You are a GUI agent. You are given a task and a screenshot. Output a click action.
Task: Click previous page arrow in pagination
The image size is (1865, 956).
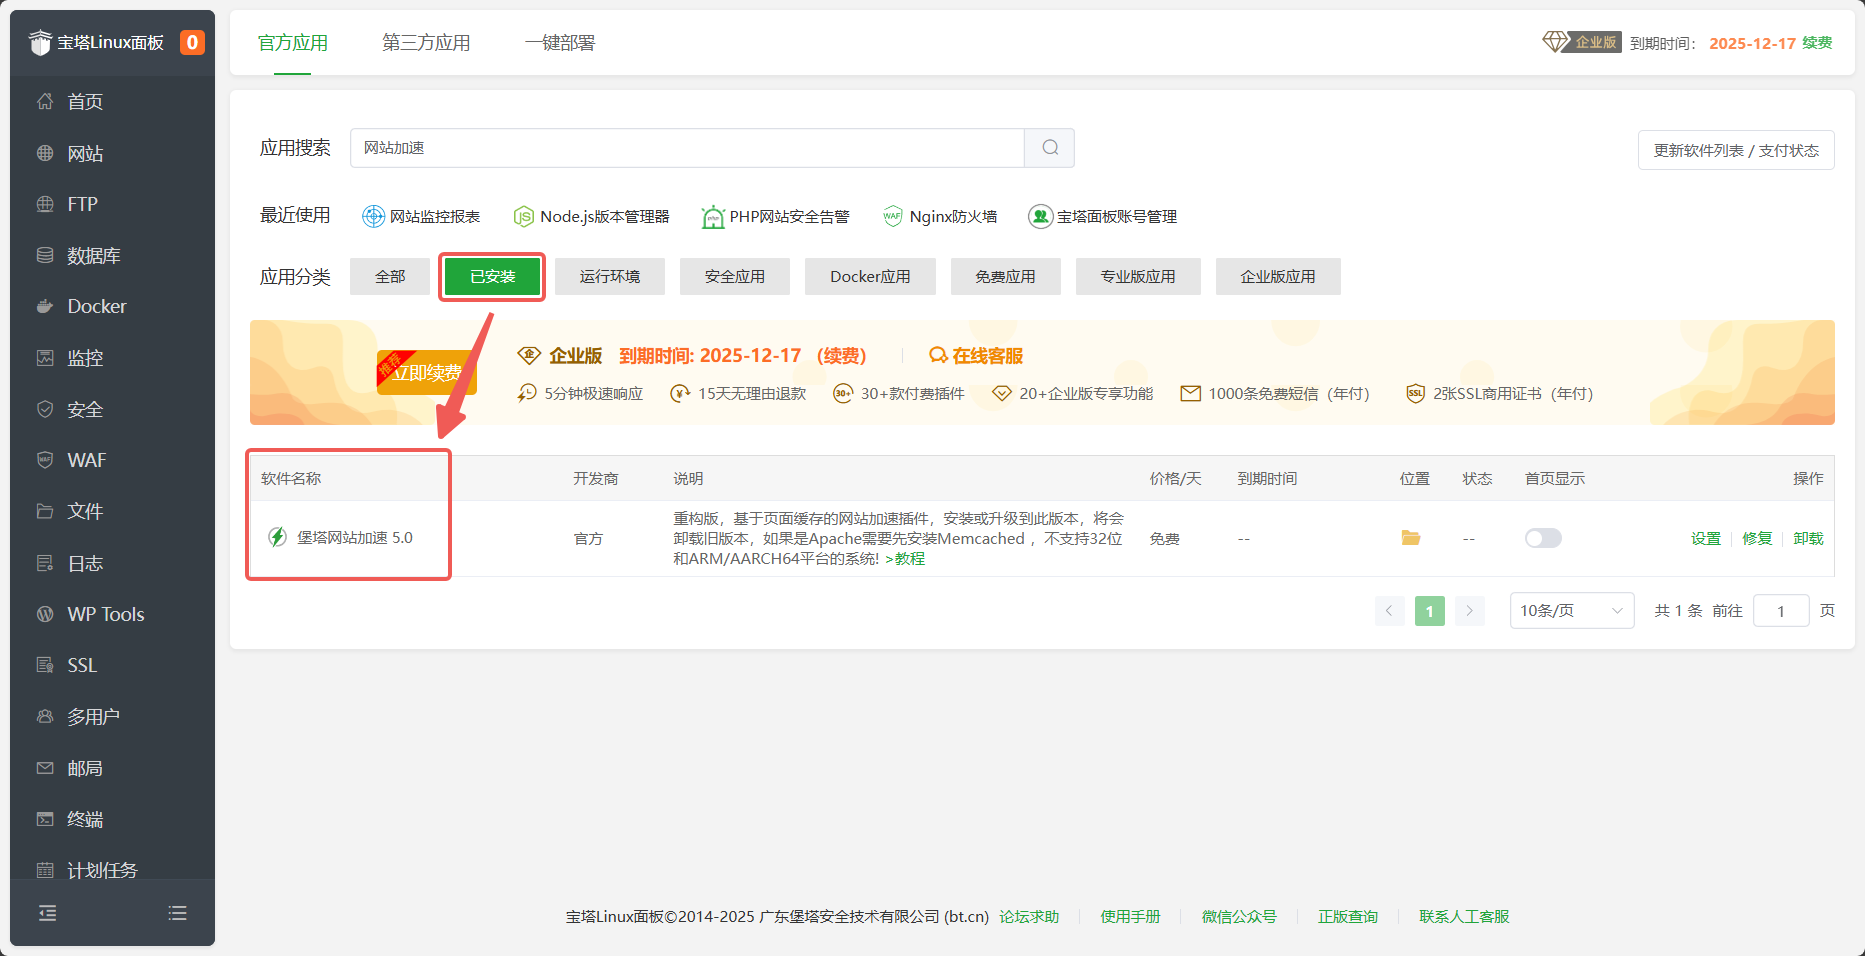1389,611
